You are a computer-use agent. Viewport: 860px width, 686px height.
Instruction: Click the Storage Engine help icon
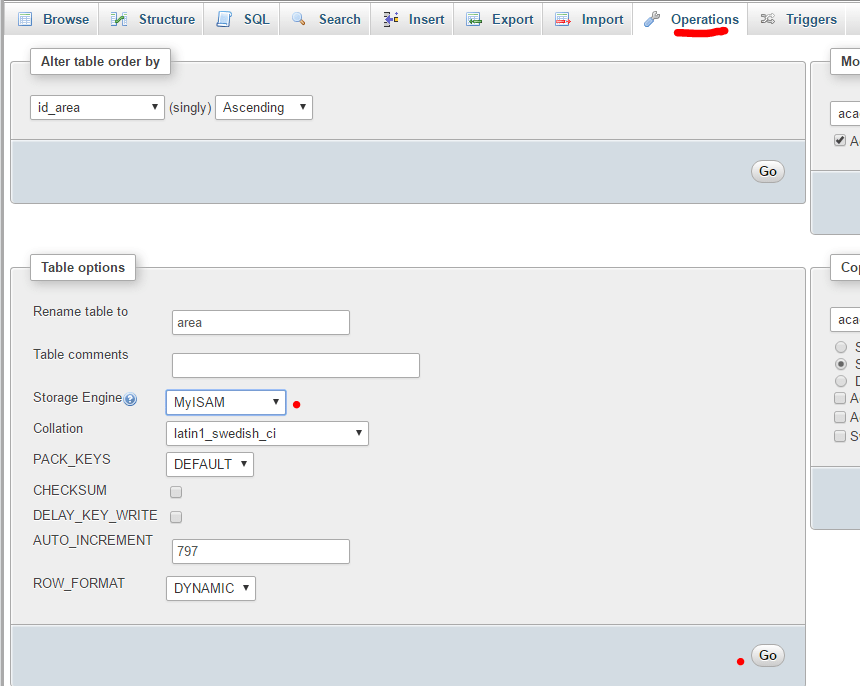(131, 399)
